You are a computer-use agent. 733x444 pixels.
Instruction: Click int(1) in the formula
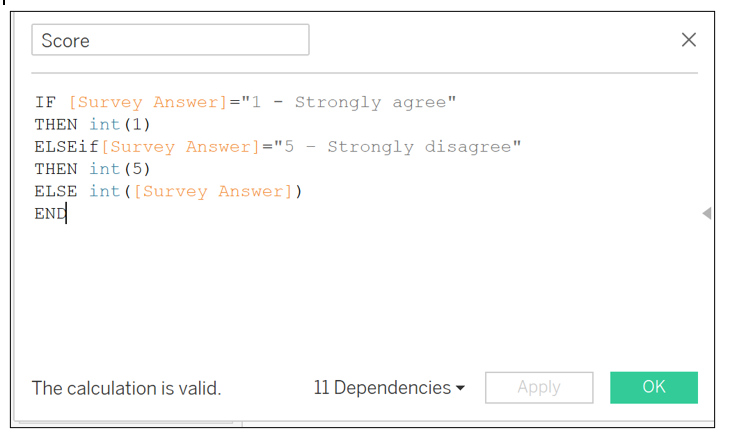point(119,124)
